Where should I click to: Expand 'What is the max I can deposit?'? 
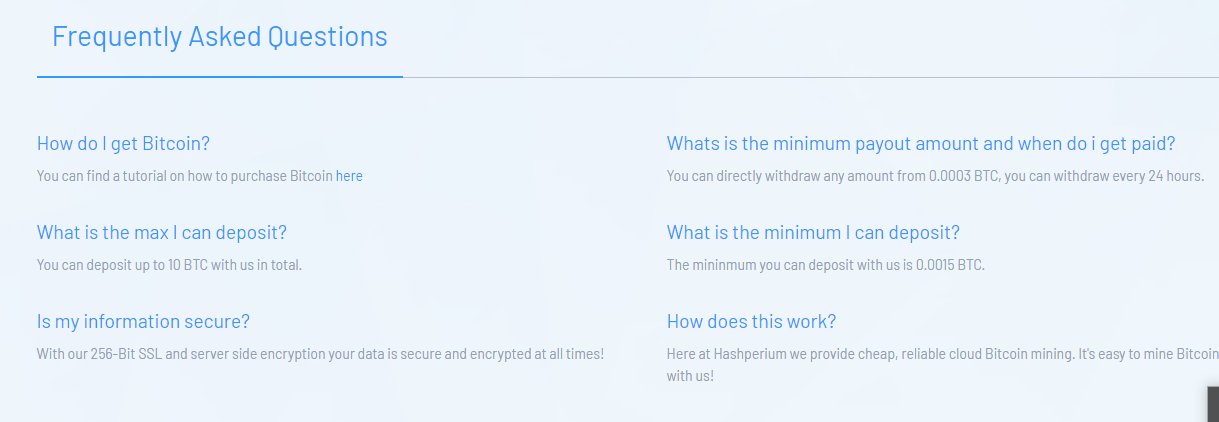point(162,232)
